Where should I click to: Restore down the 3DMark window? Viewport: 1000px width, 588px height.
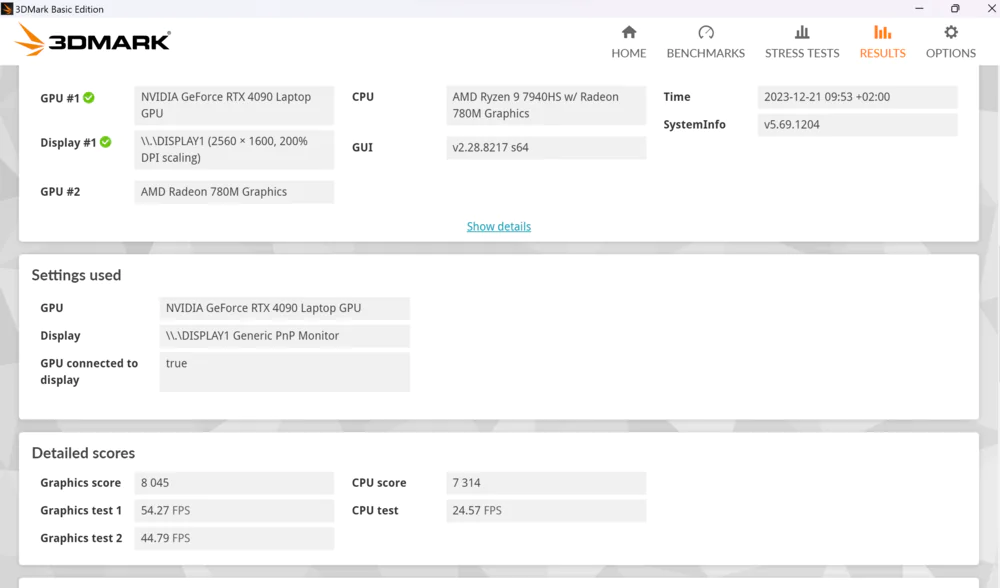tap(955, 8)
